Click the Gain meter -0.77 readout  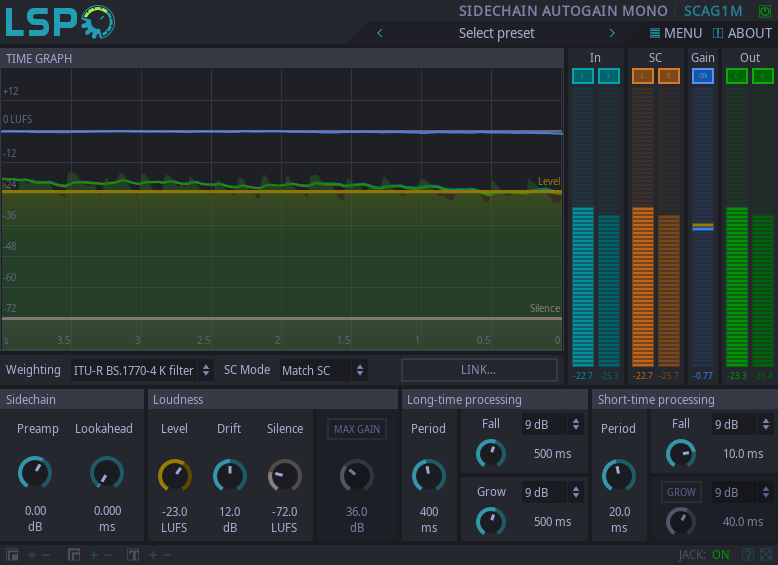pos(703,376)
